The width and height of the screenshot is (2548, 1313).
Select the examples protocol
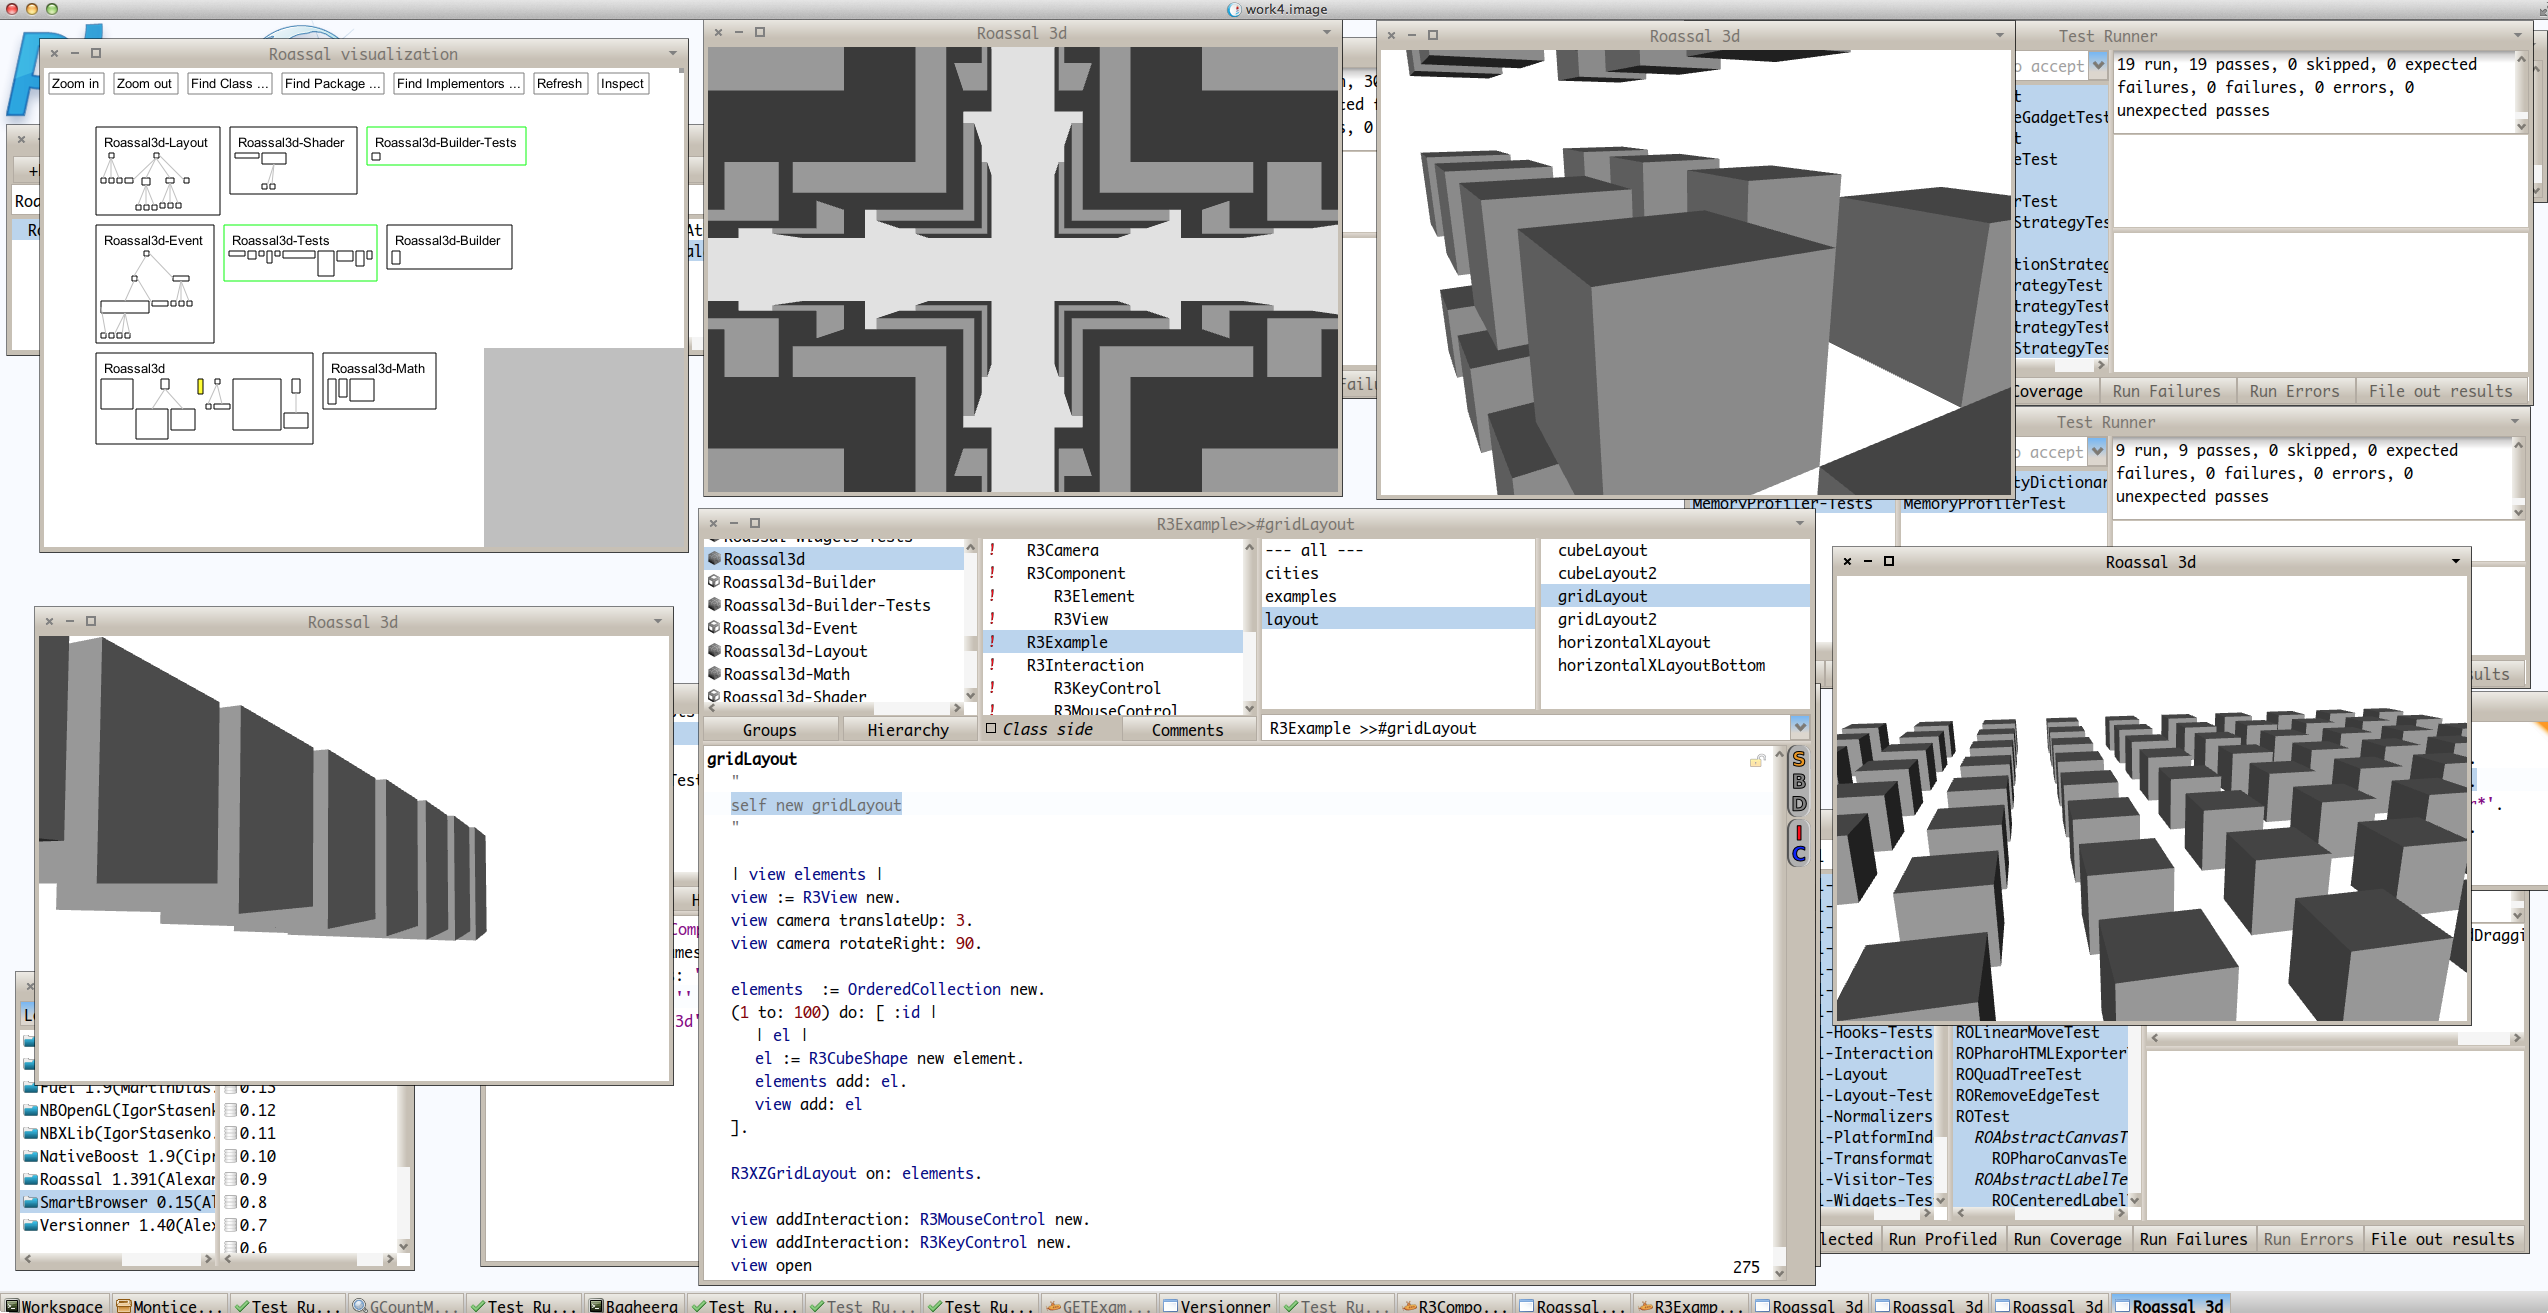click(x=1397, y=596)
